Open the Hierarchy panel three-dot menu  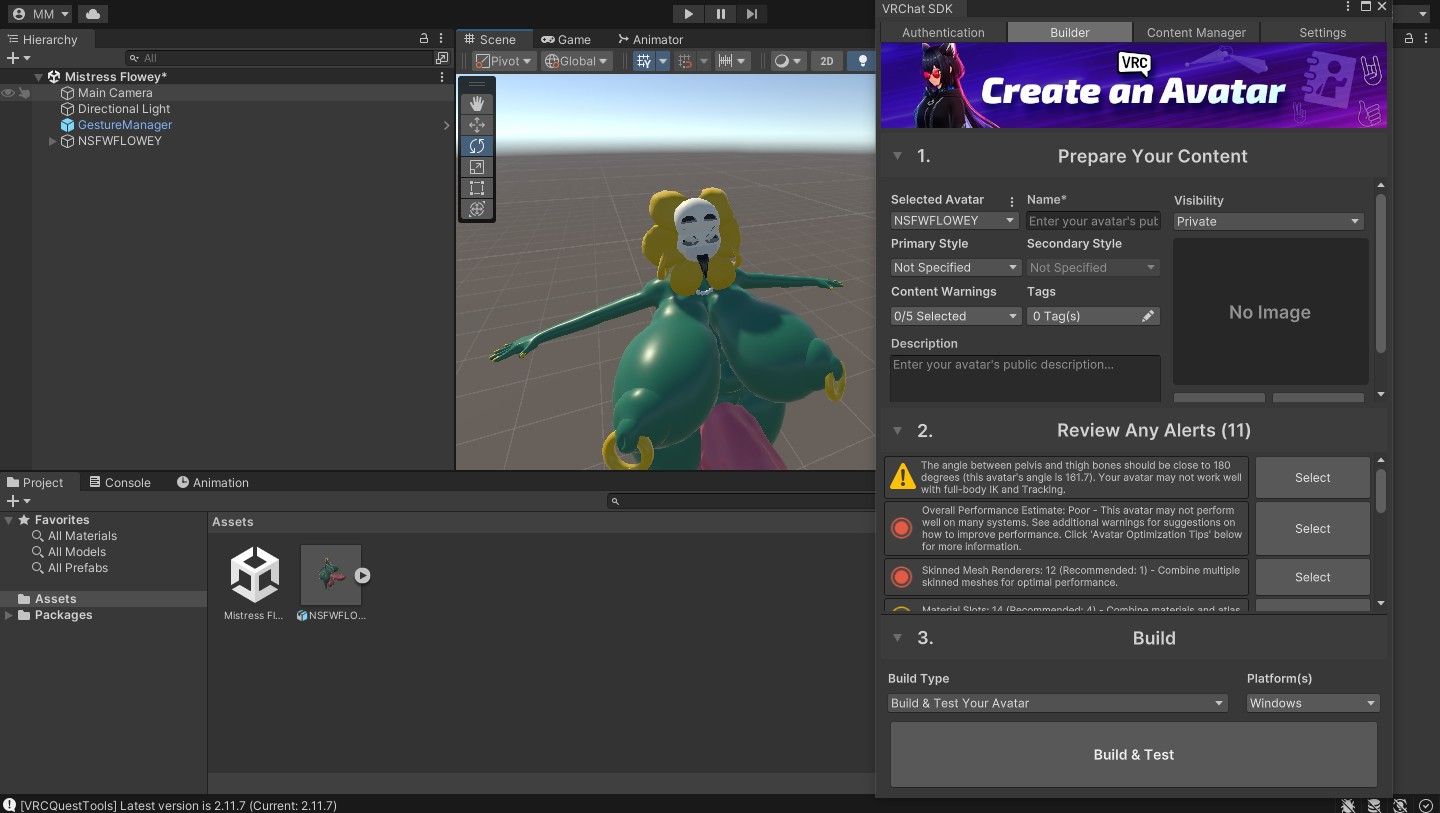tap(442, 39)
